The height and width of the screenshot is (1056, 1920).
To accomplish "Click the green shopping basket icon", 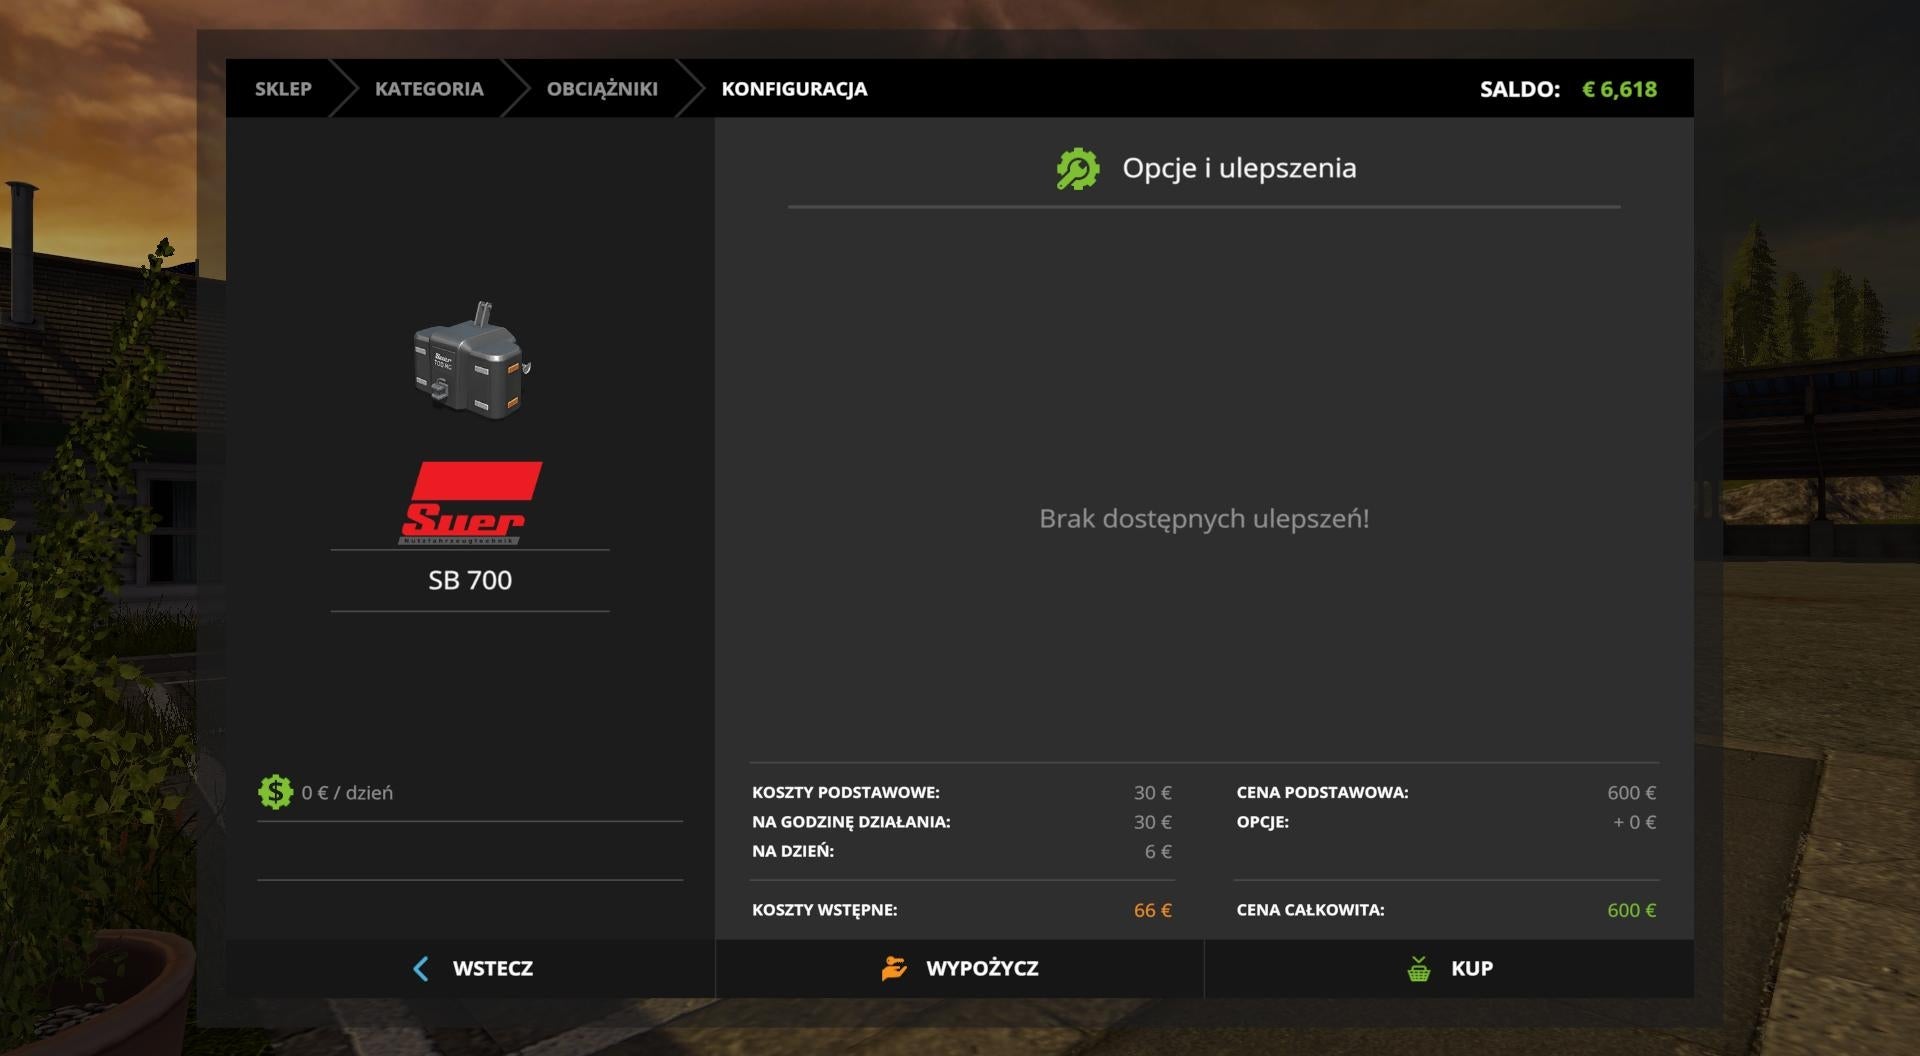I will (1418, 968).
